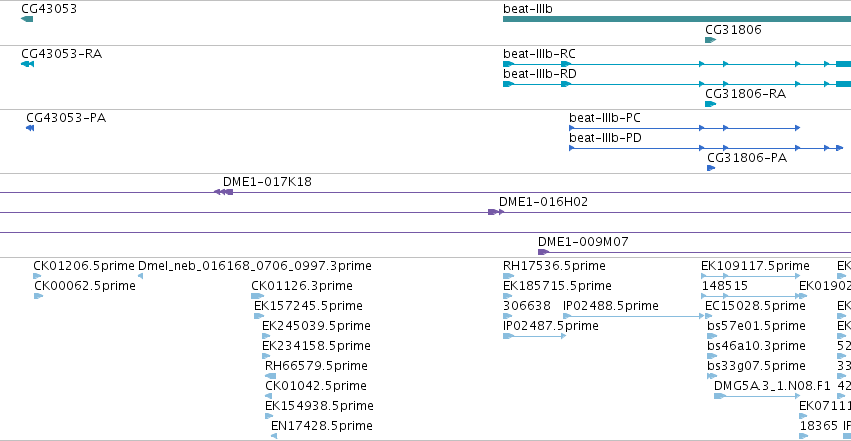Click the CG43053-RA transcript arrow
Screen dimensions: 851x441
pos(27,64)
